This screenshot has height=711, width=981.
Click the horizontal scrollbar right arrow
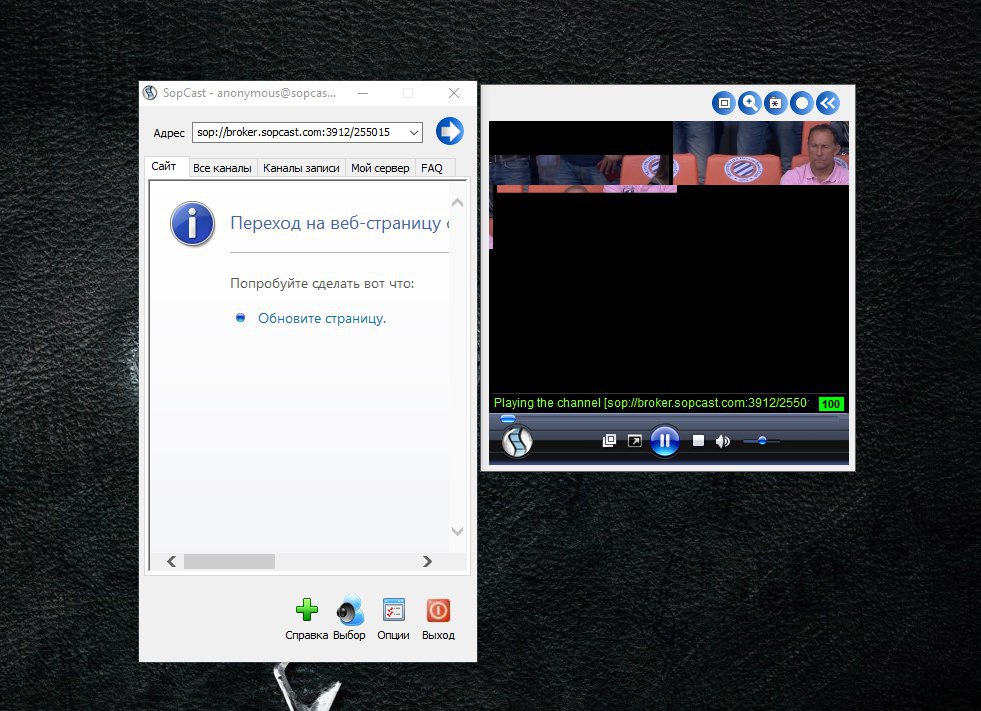pyautogui.click(x=427, y=561)
